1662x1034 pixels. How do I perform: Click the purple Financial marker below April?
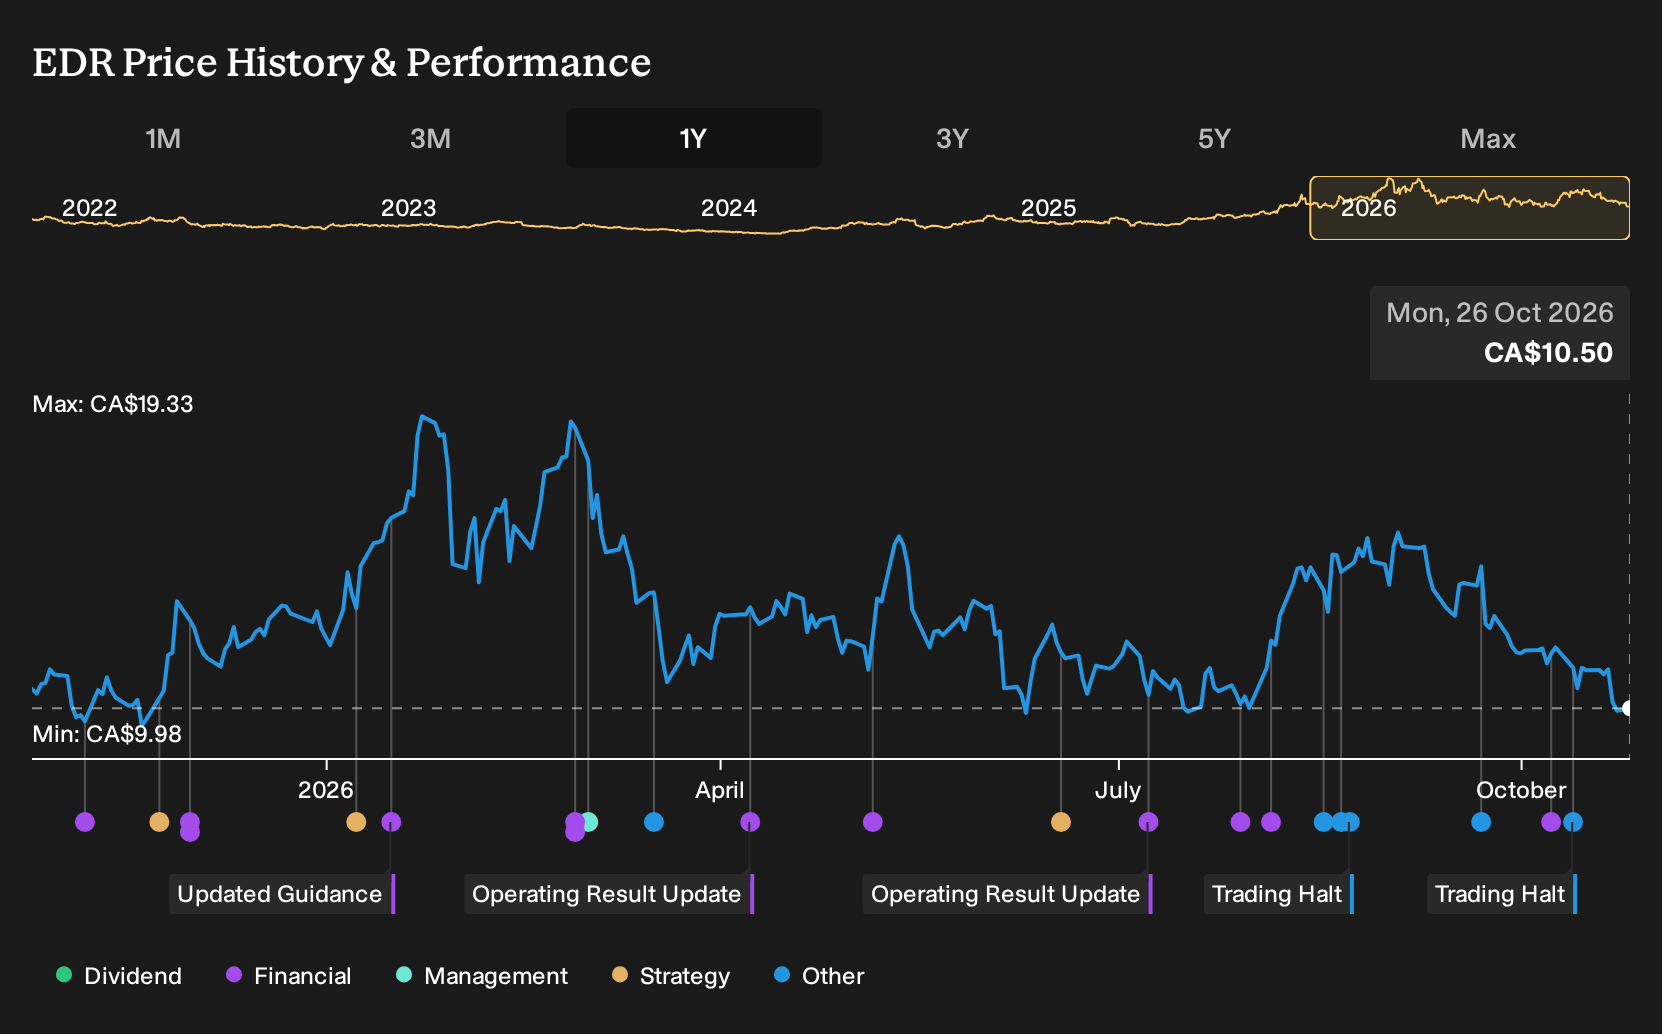tap(750, 822)
